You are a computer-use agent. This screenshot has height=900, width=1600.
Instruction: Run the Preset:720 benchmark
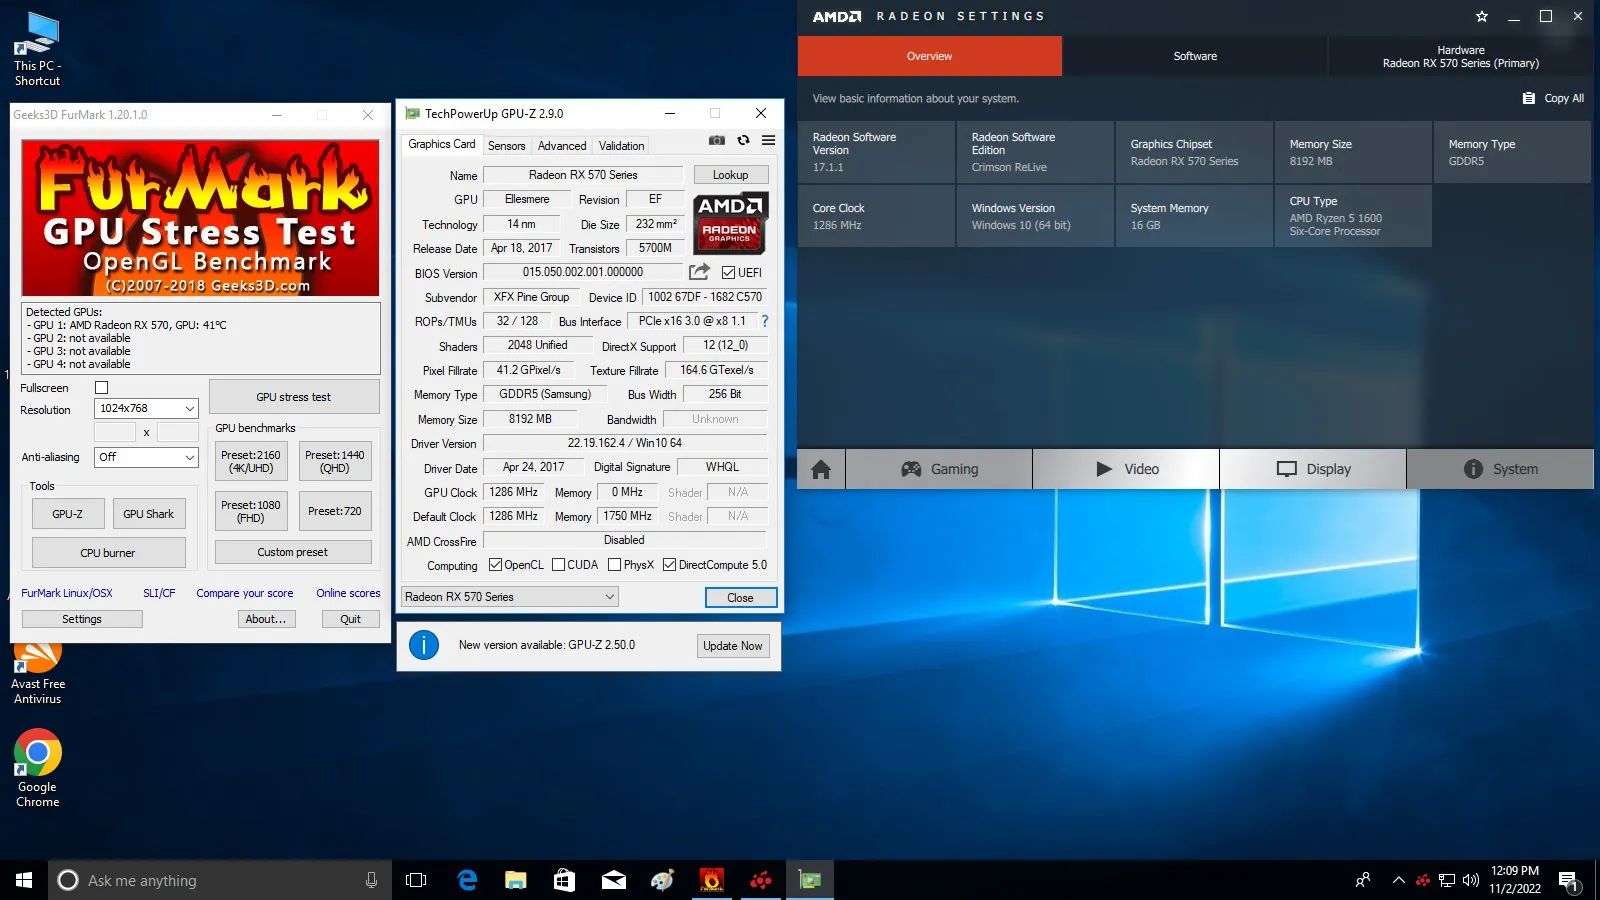(x=335, y=511)
